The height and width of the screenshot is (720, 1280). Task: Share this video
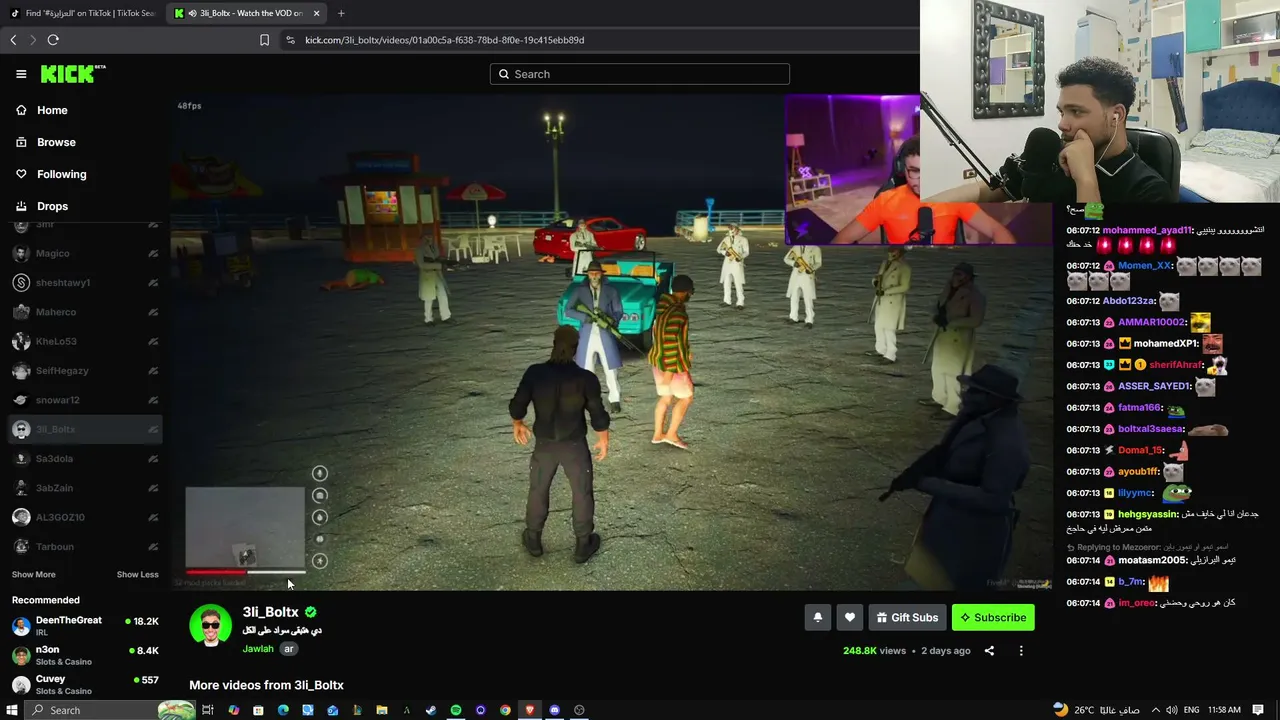(x=989, y=651)
